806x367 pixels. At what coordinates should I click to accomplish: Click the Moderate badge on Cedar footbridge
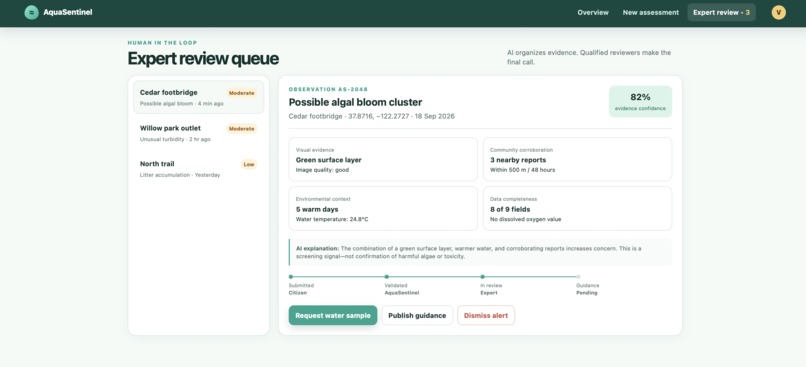241,93
